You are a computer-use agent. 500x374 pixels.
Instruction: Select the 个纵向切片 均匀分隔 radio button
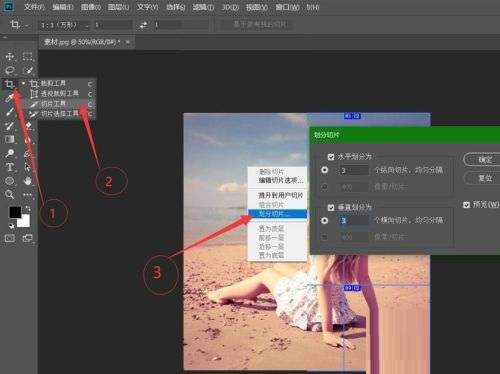pyautogui.click(x=324, y=170)
